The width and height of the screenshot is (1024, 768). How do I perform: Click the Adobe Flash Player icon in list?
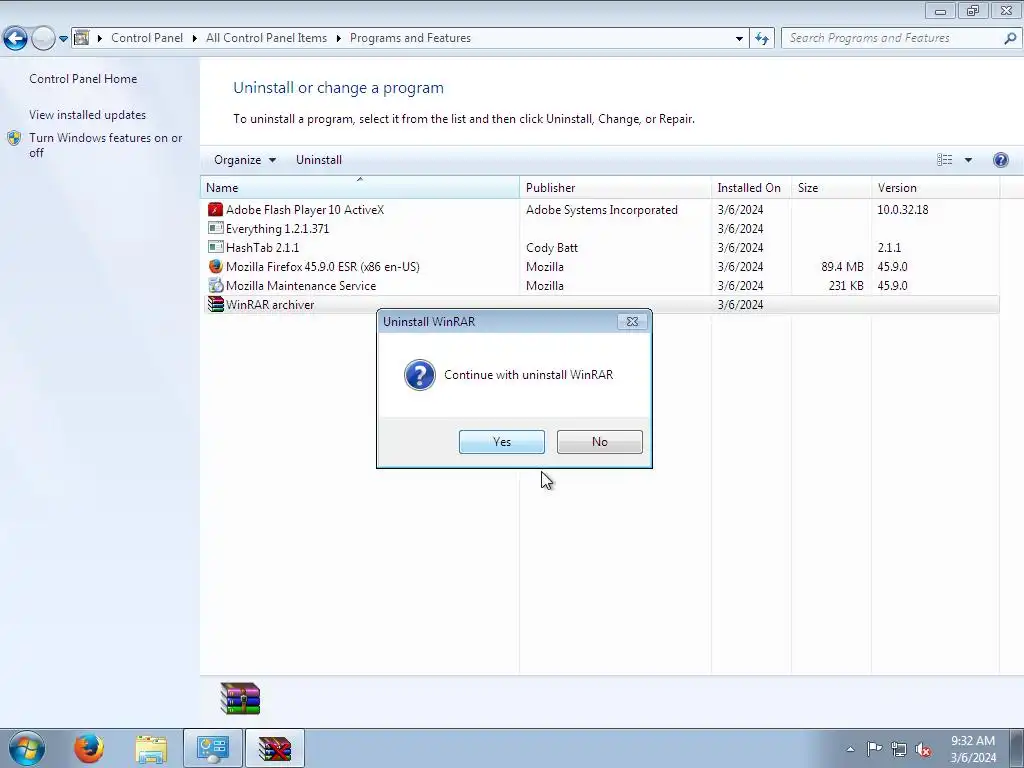(x=216, y=210)
